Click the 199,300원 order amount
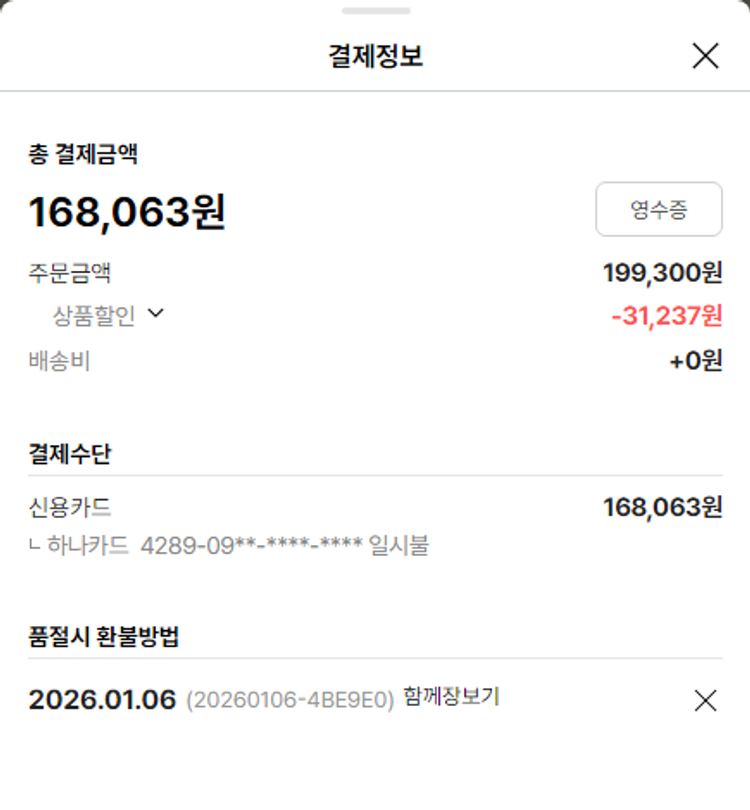The width and height of the screenshot is (750, 810). (x=662, y=271)
